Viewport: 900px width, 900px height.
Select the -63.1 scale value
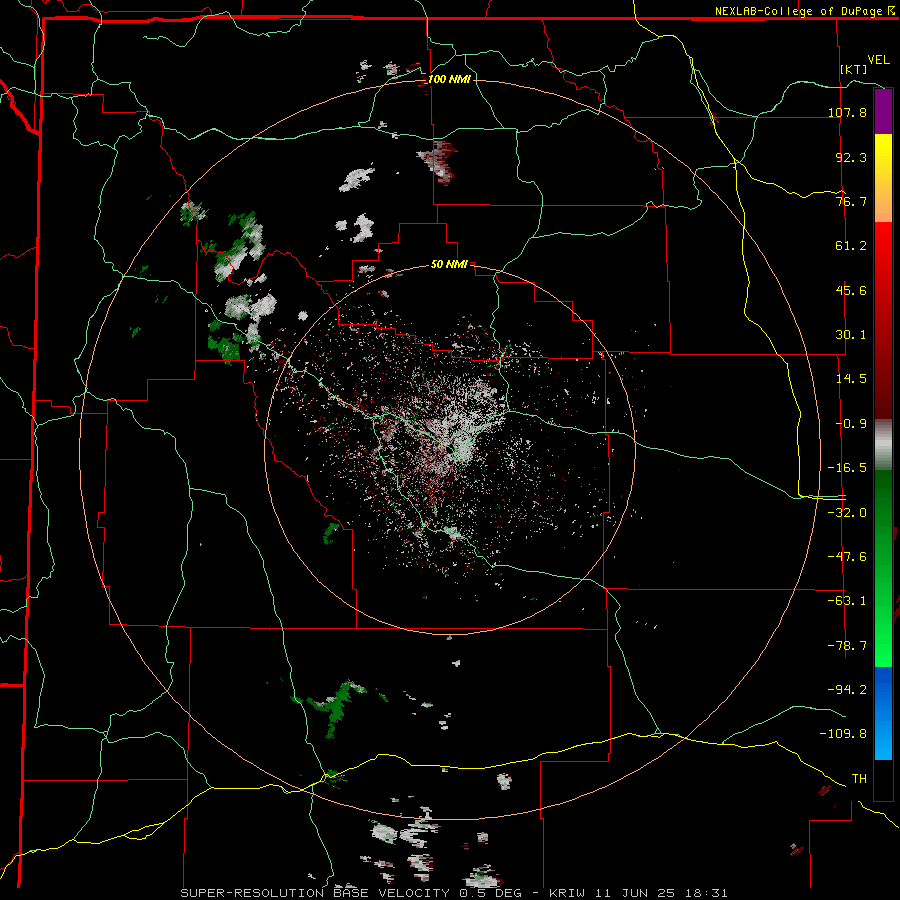click(847, 601)
